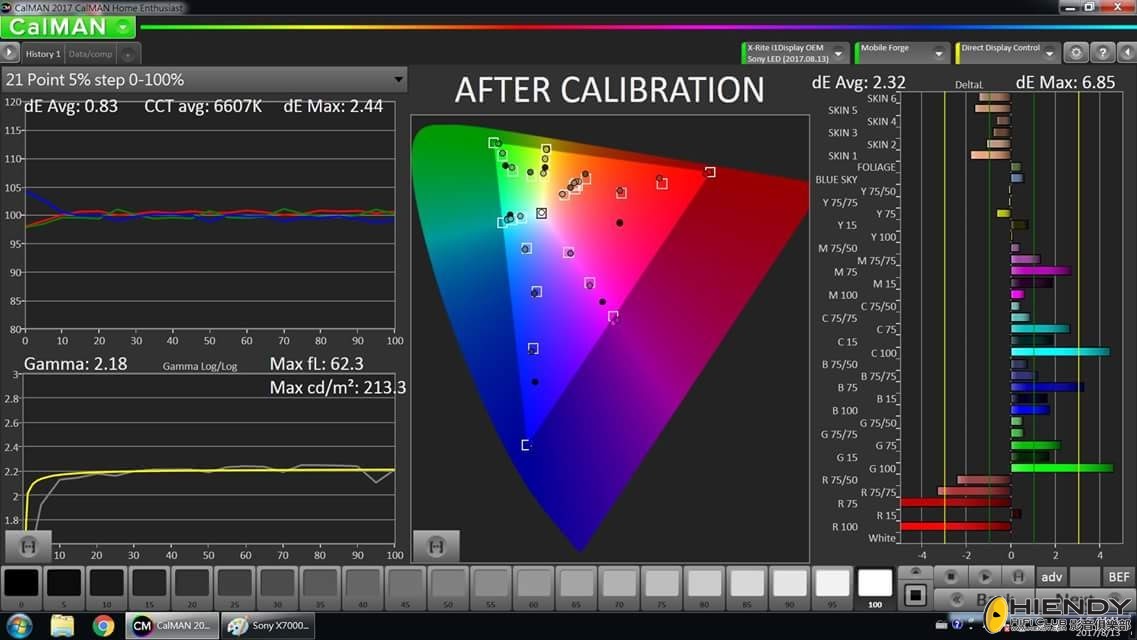Open the Windows Start menu

click(20, 626)
